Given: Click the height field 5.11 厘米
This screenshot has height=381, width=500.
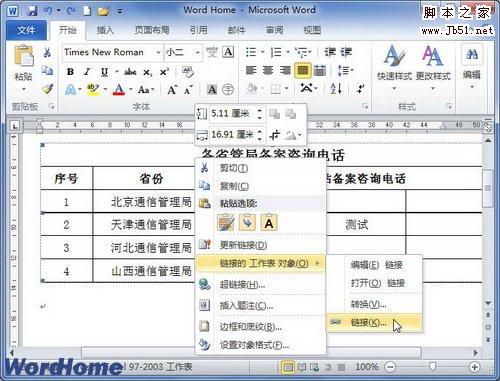Looking at the screenshot, I should coord(233,114).
